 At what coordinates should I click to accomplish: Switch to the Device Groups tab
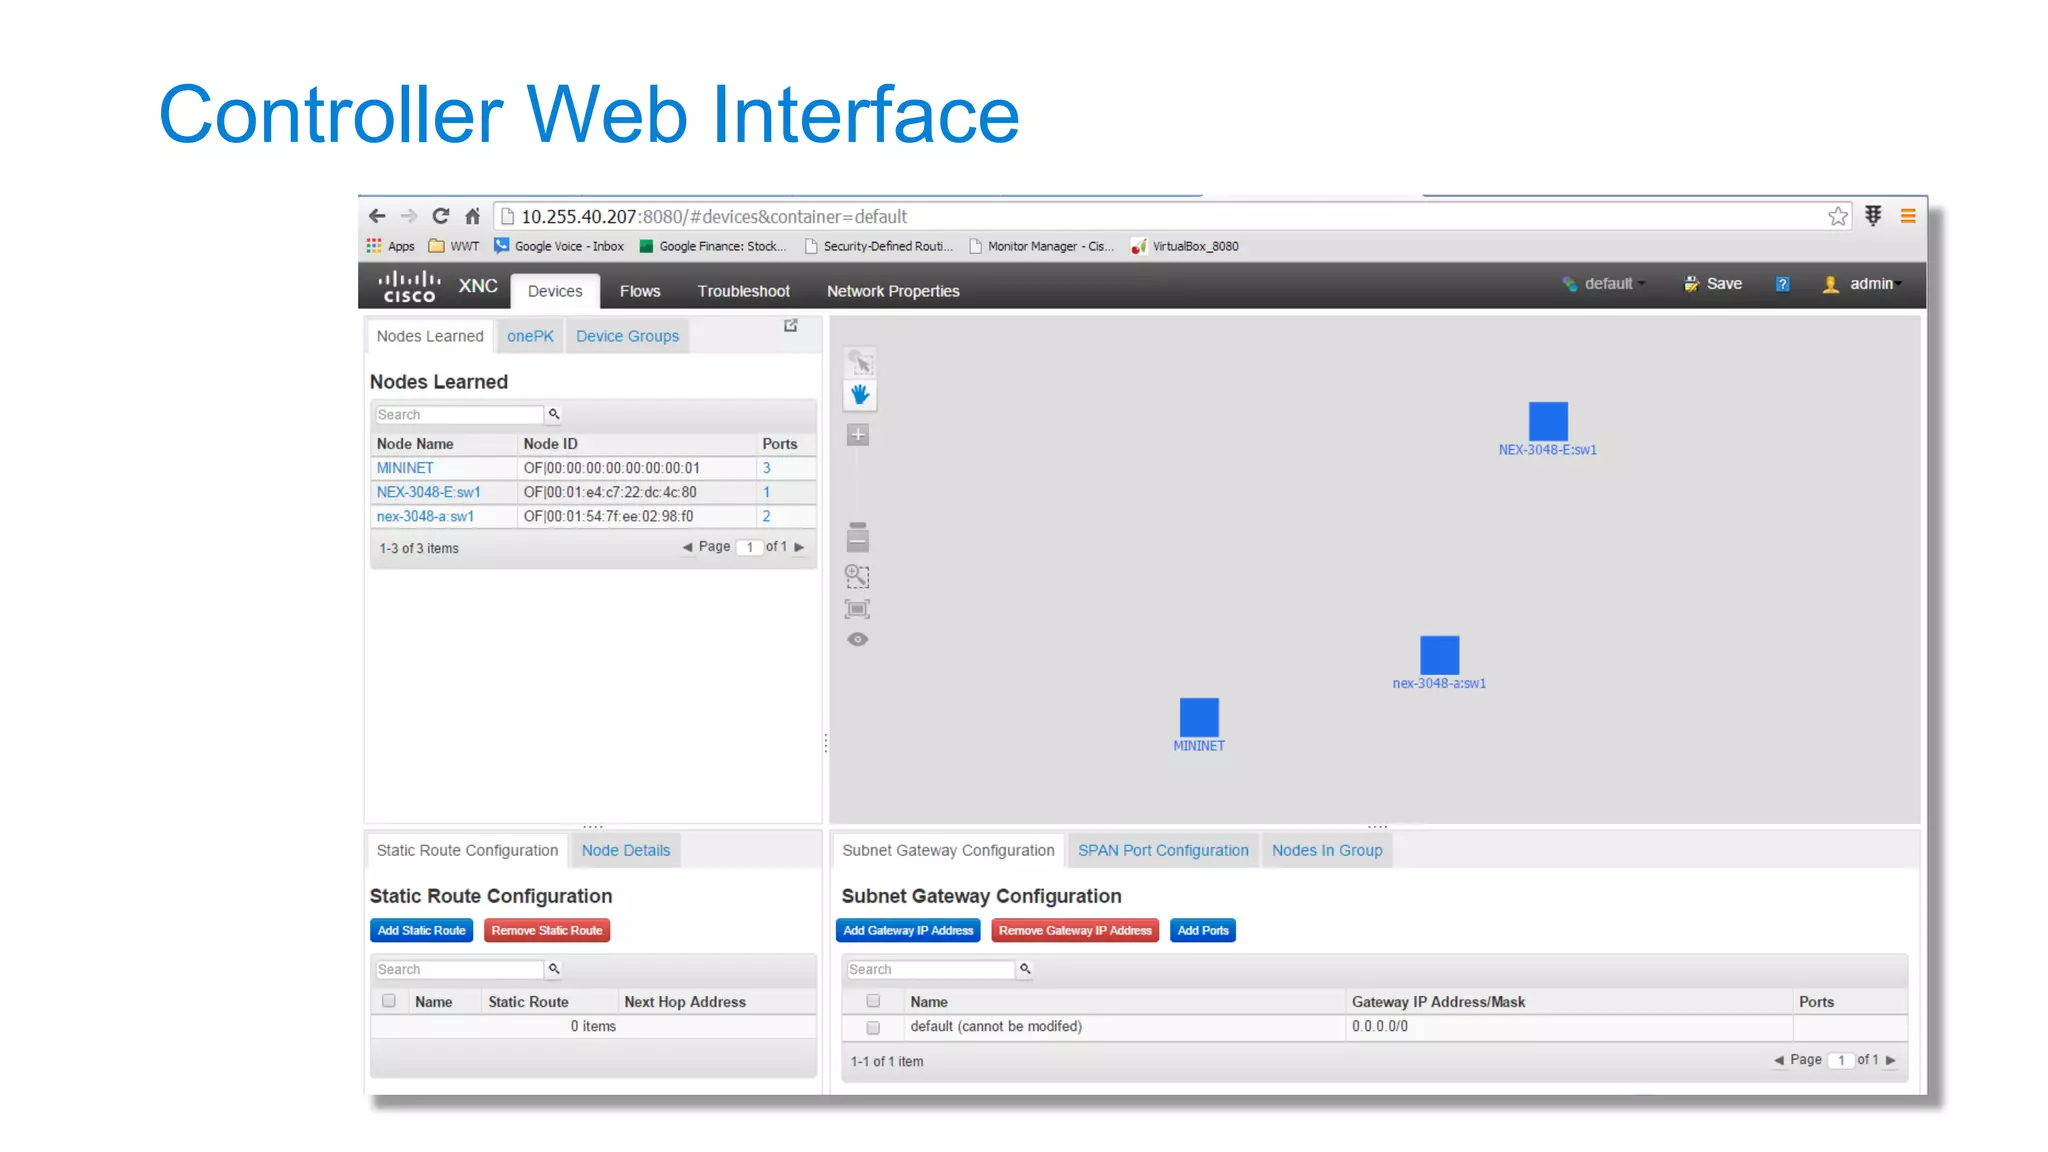click(627, 336)
